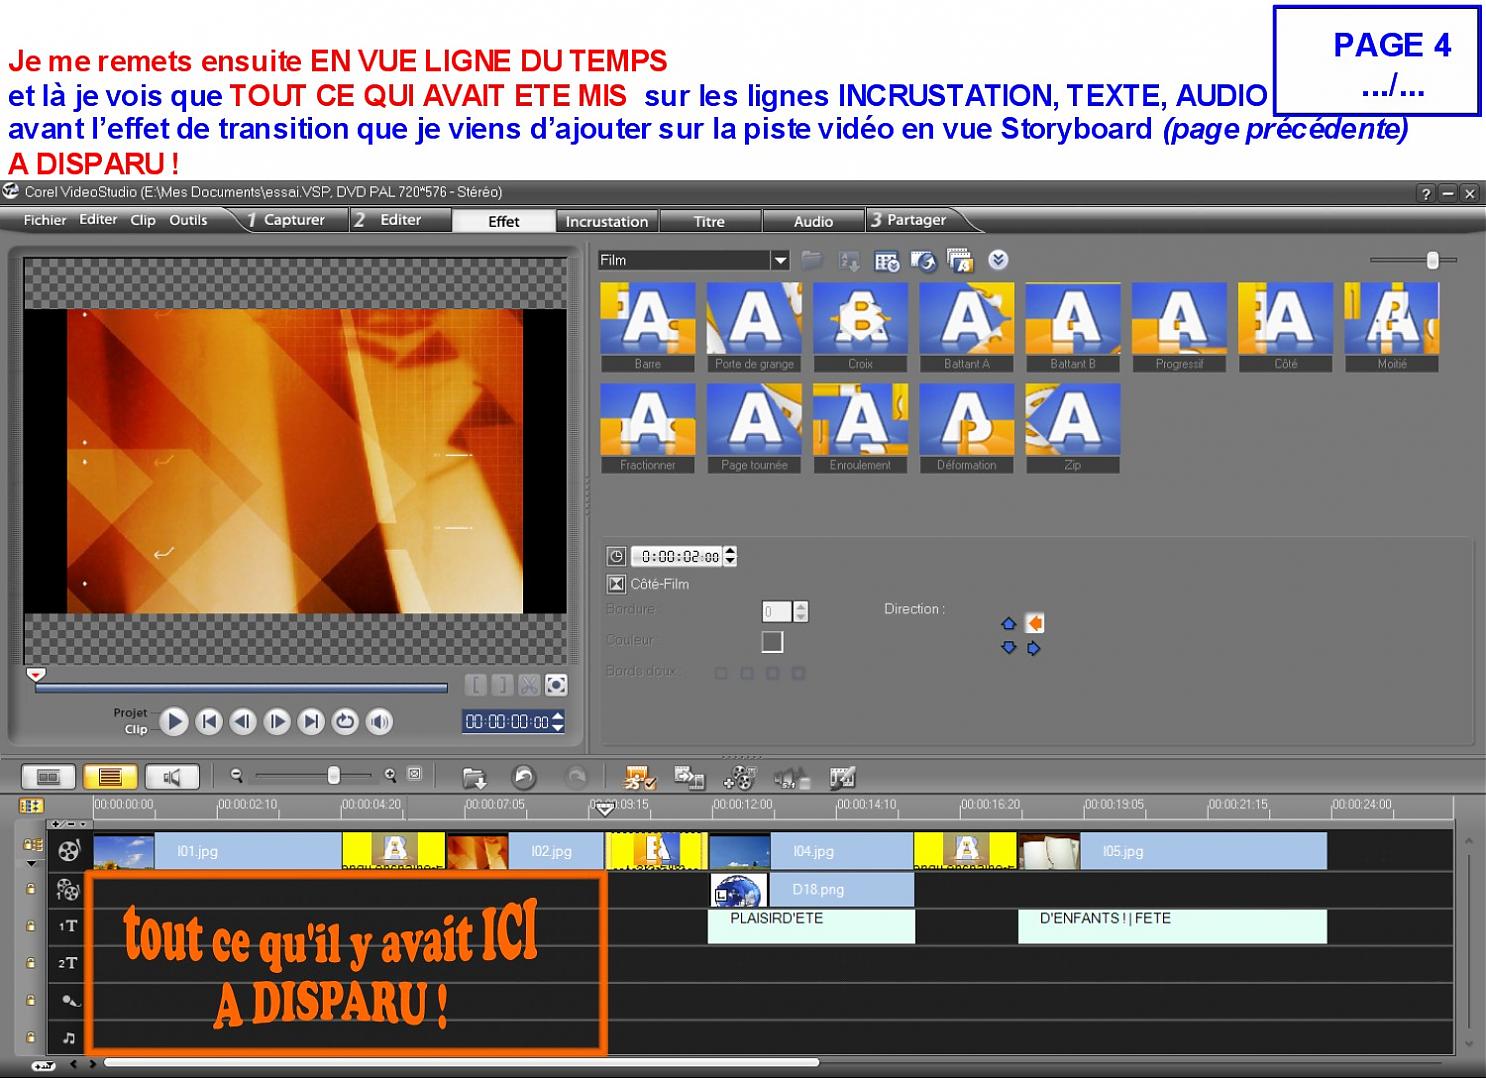
Task: Set direction arrow to up
Action: point(1008,623)
